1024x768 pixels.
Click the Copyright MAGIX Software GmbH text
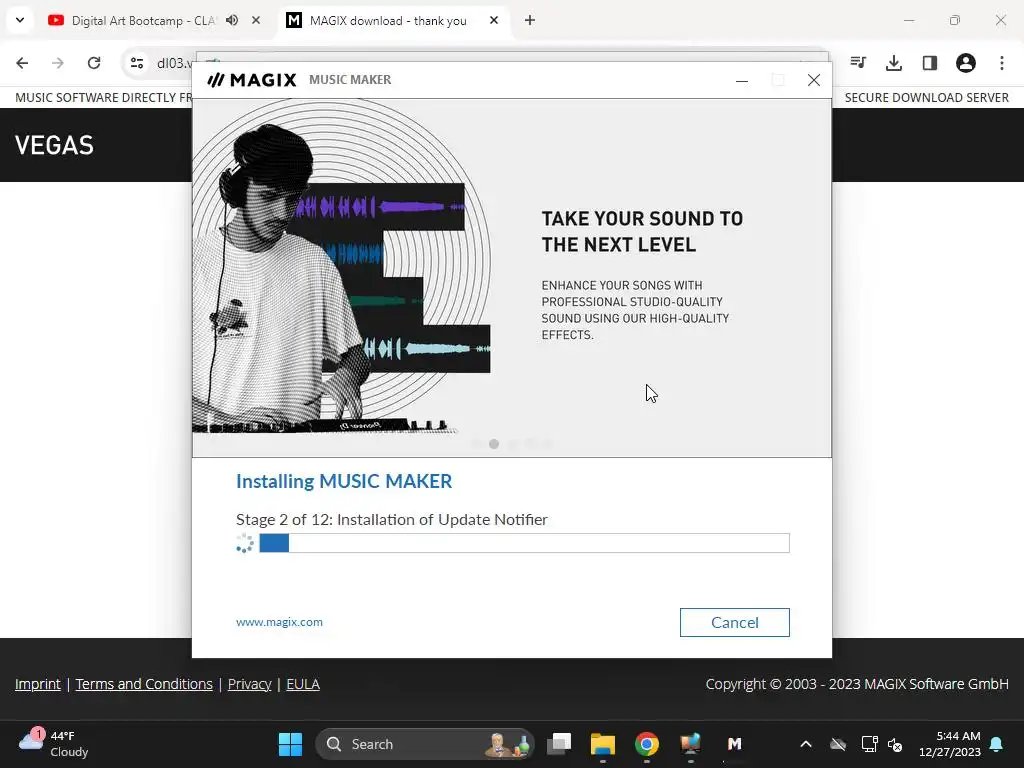857,684
